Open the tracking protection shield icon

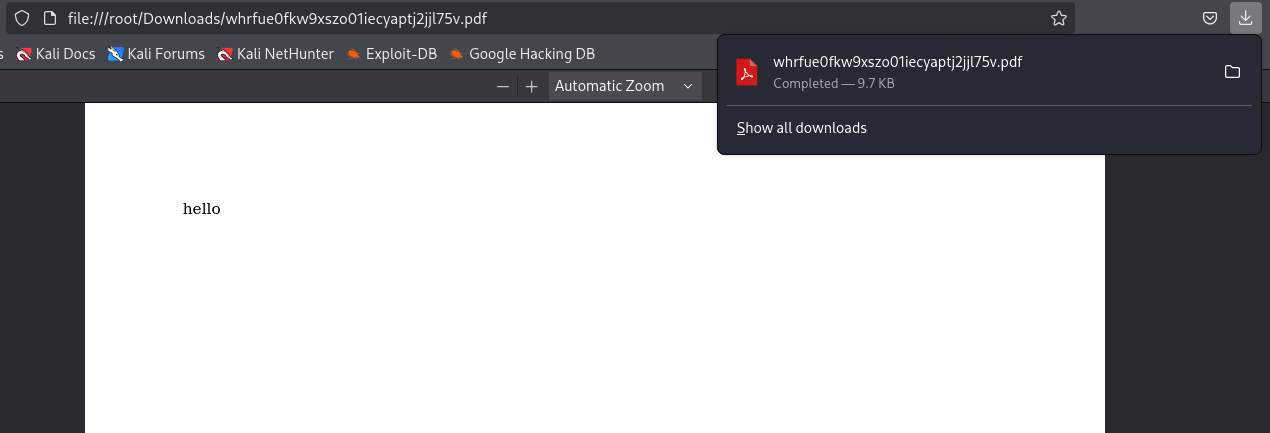pos(22,18)
